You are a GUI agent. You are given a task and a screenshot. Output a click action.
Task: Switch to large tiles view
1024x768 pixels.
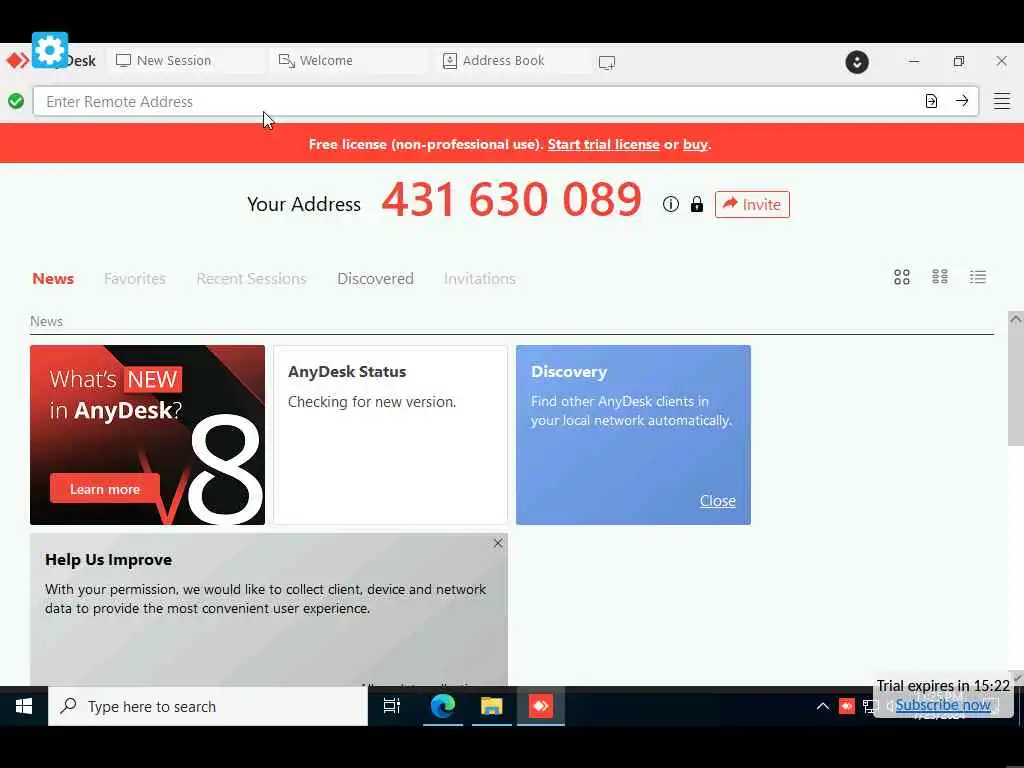pyautogui.click(x=902, y=278)
